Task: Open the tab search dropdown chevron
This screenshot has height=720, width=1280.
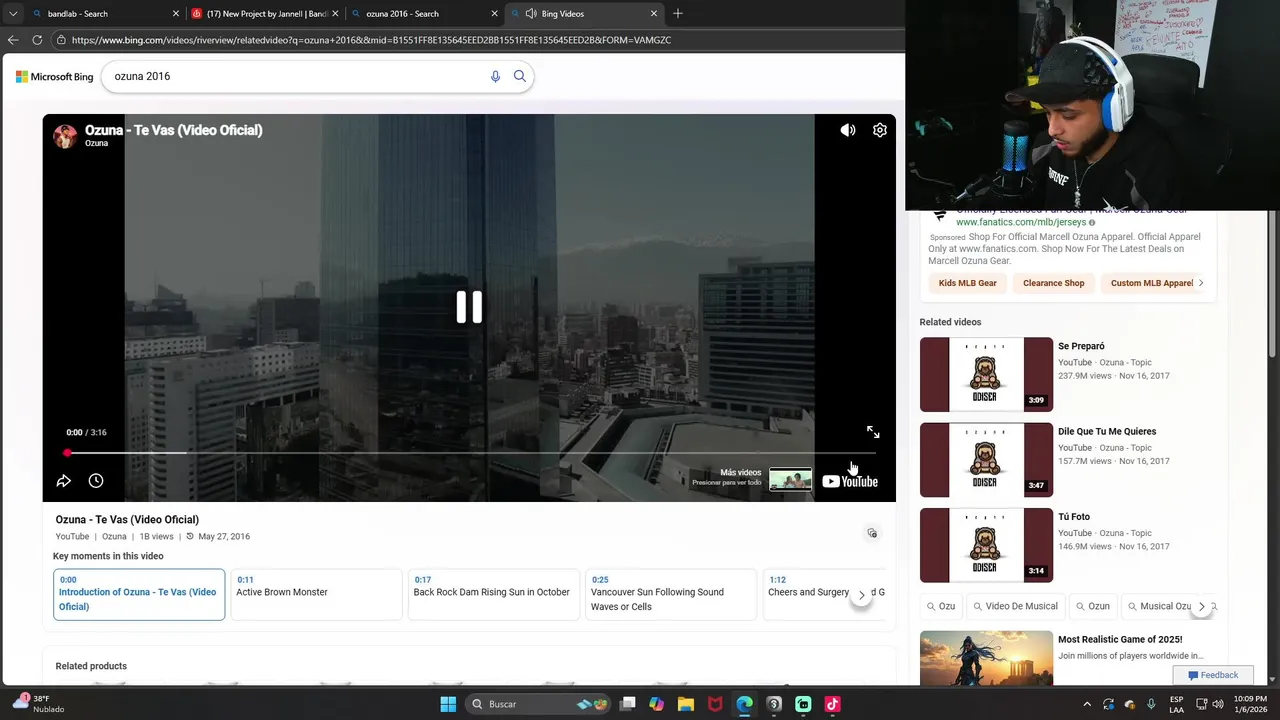Action: pos(13,14)
